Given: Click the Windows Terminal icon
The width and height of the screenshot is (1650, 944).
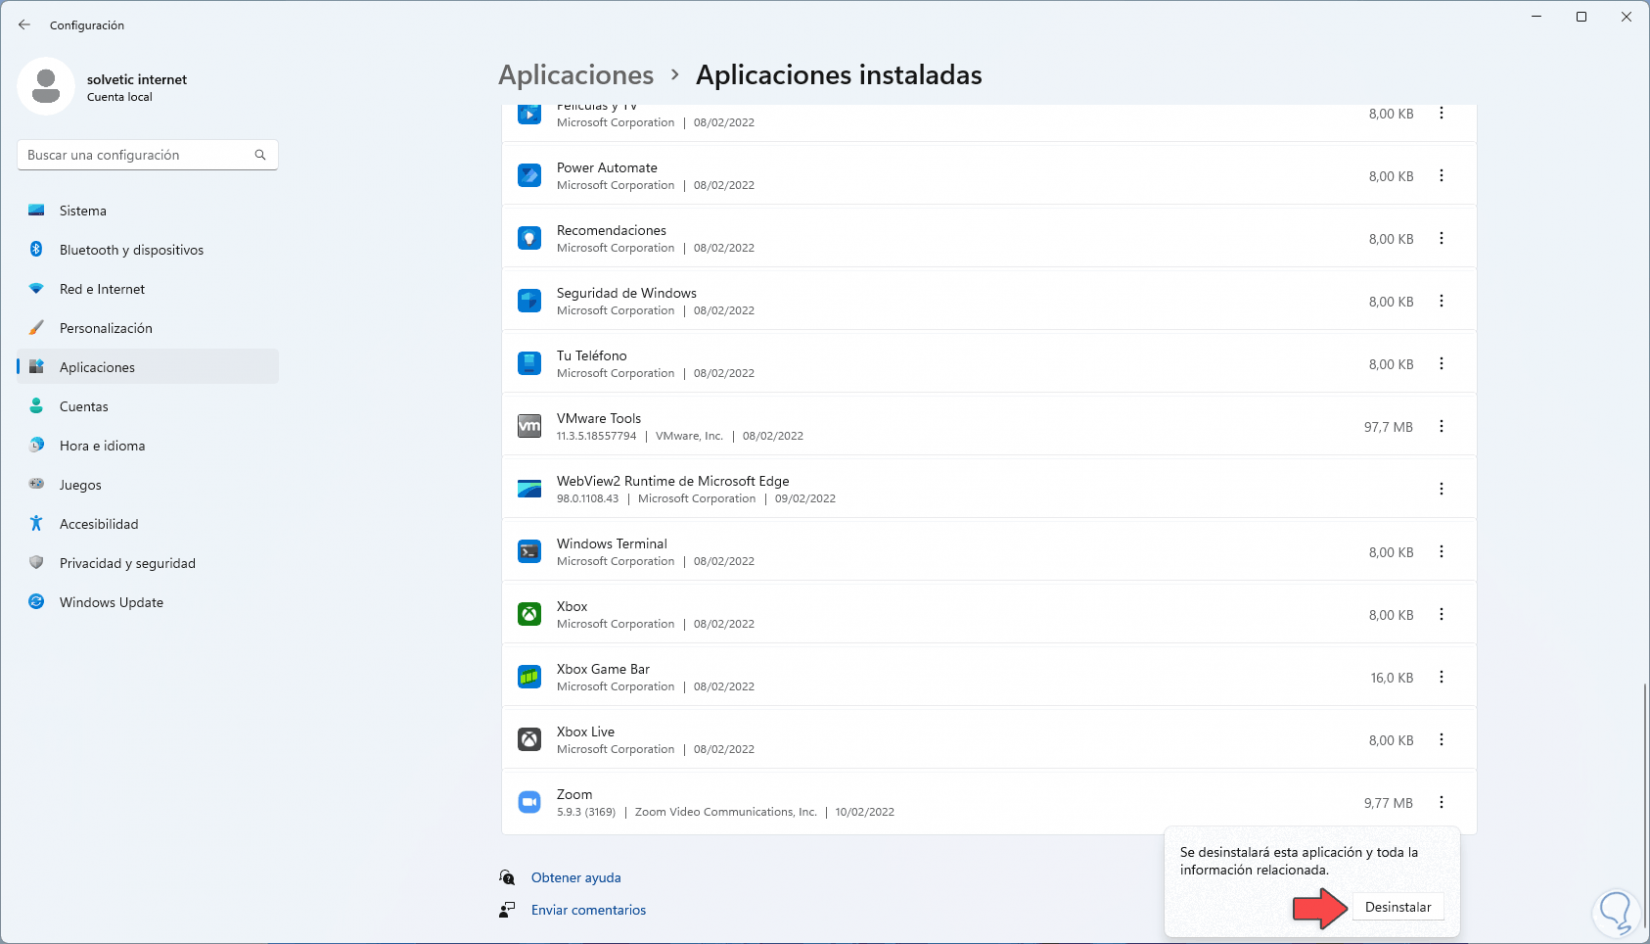Looking at the screenshot, I should 529,552.
